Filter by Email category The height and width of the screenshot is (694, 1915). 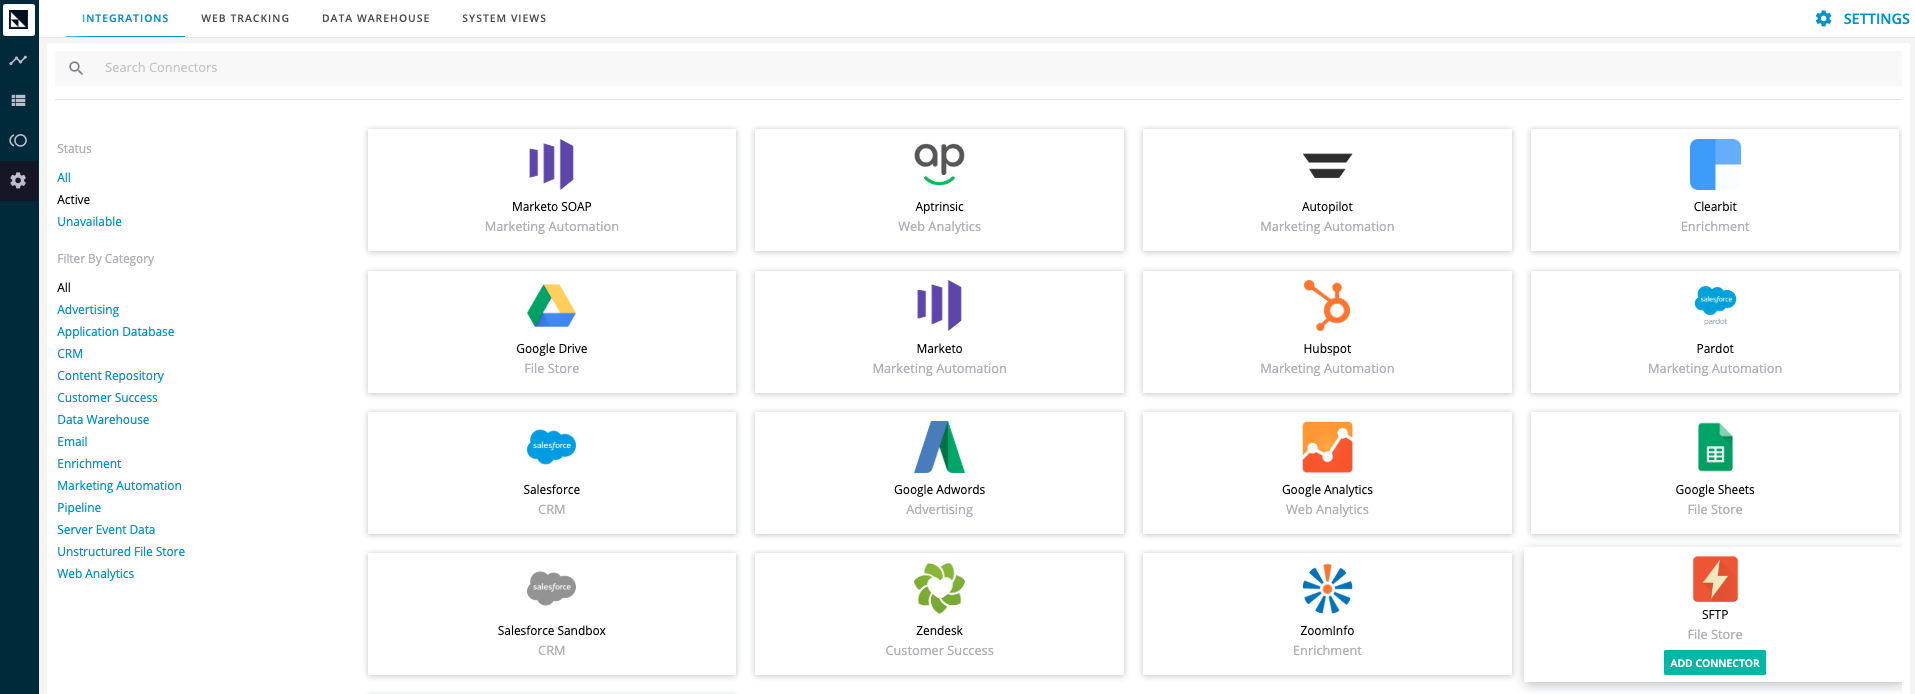tap(72, 442)
